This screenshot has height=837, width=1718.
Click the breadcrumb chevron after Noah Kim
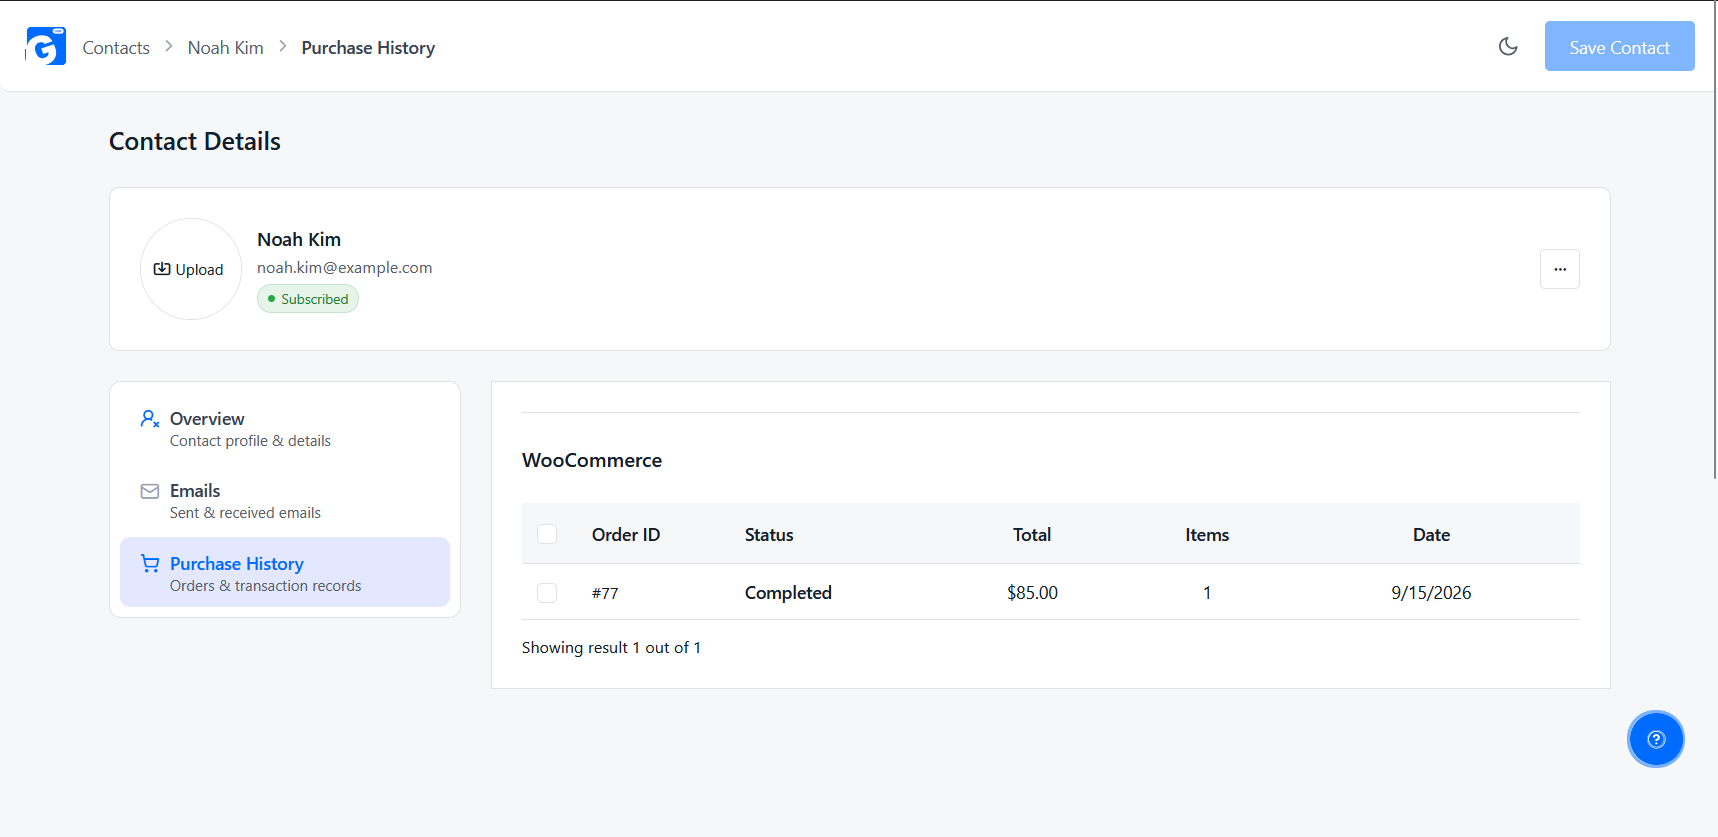point(283,47)
